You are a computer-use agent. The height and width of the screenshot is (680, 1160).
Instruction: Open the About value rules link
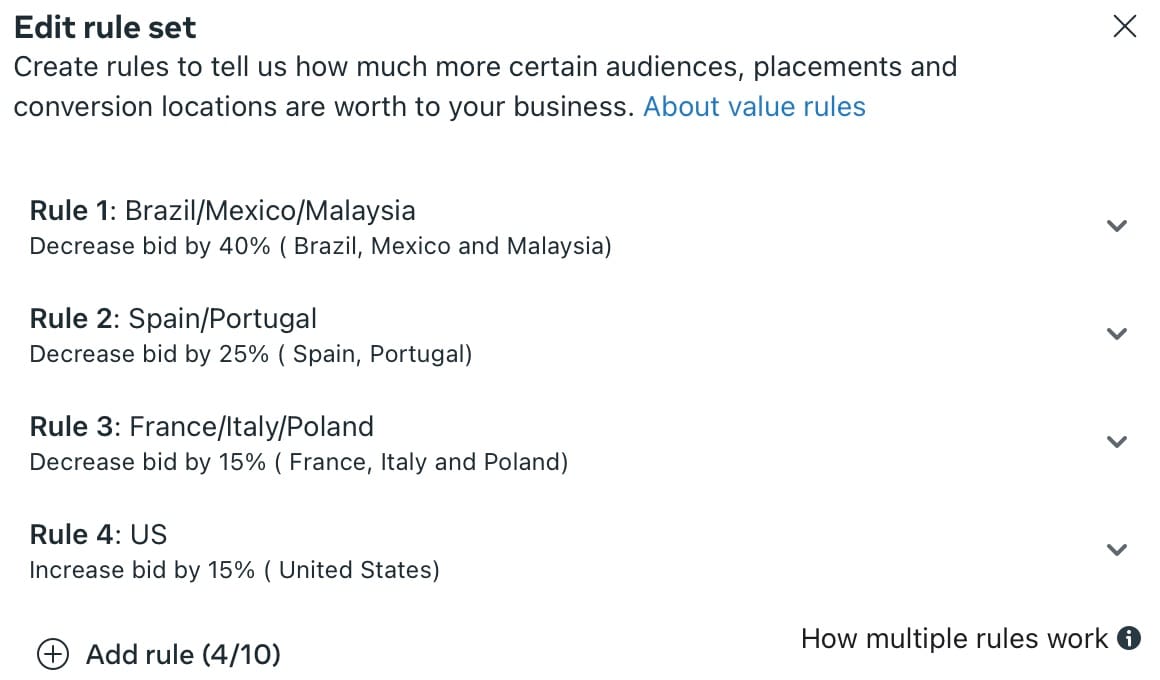(x=752, y=106)
